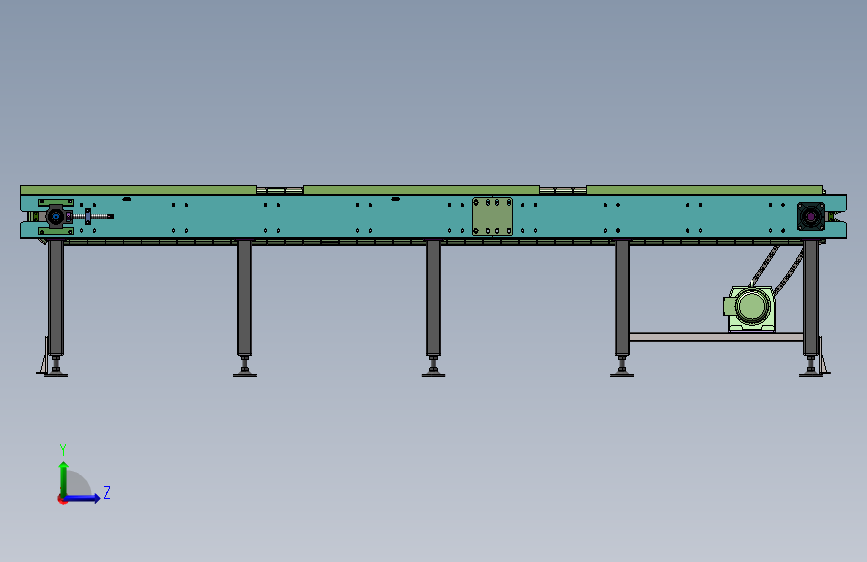867x562 pixels.
Task: Select the tail bearing unit at the left end
Action: [x=56, y=216]
